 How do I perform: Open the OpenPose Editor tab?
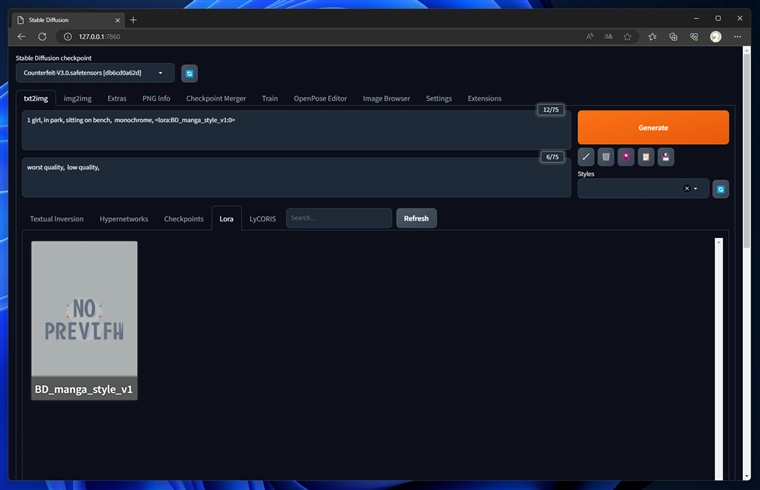coord(320,98)
